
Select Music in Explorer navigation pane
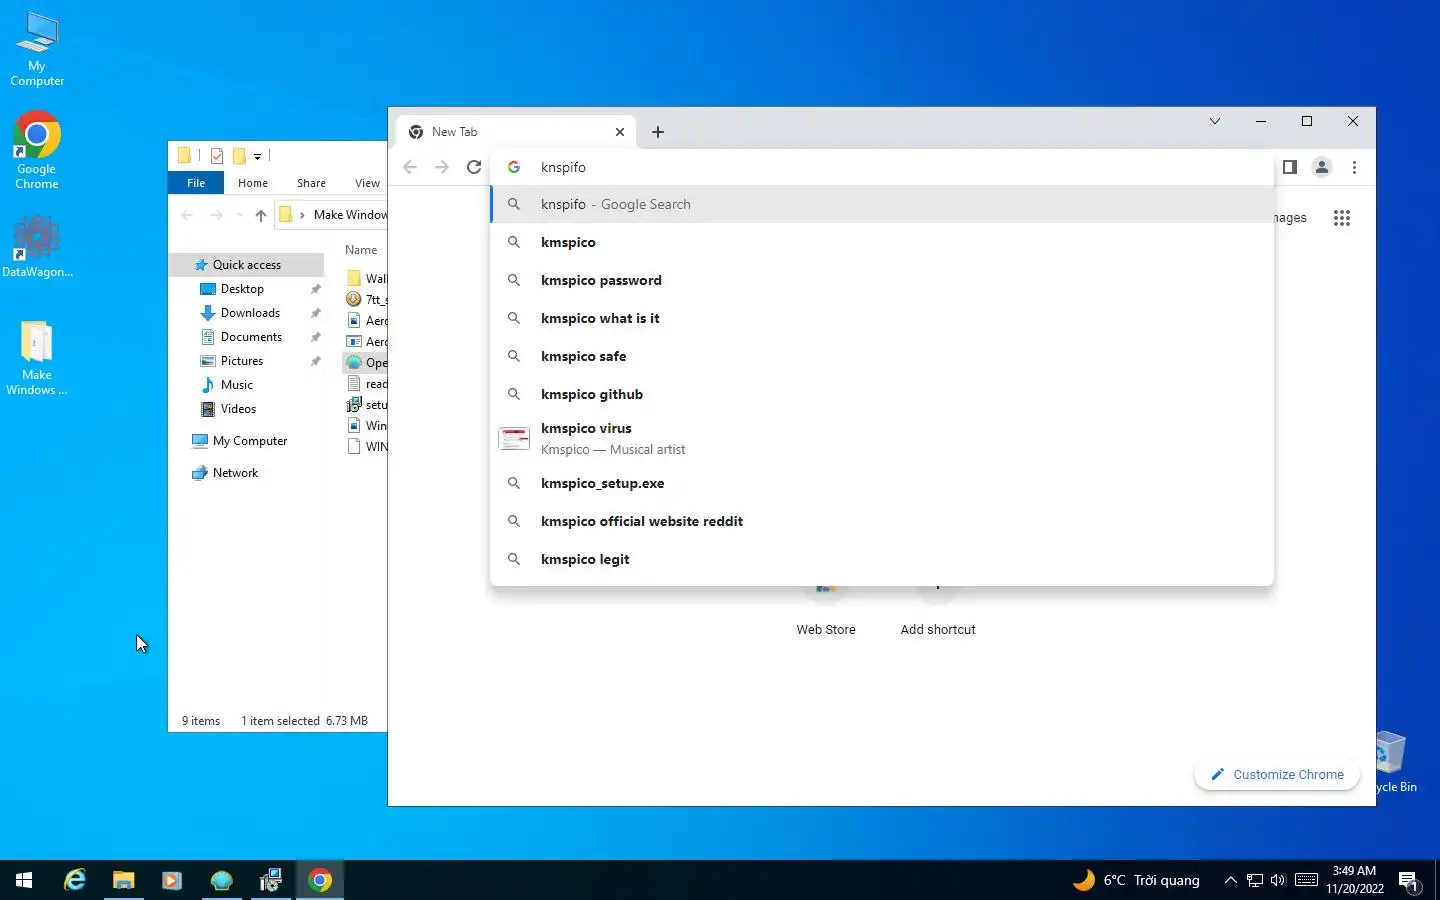(237, 385)
